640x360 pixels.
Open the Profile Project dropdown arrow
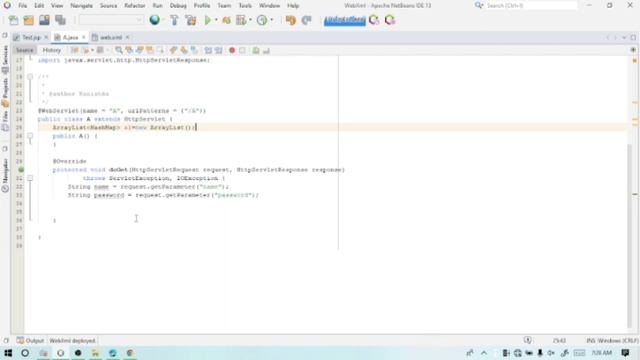250,20
